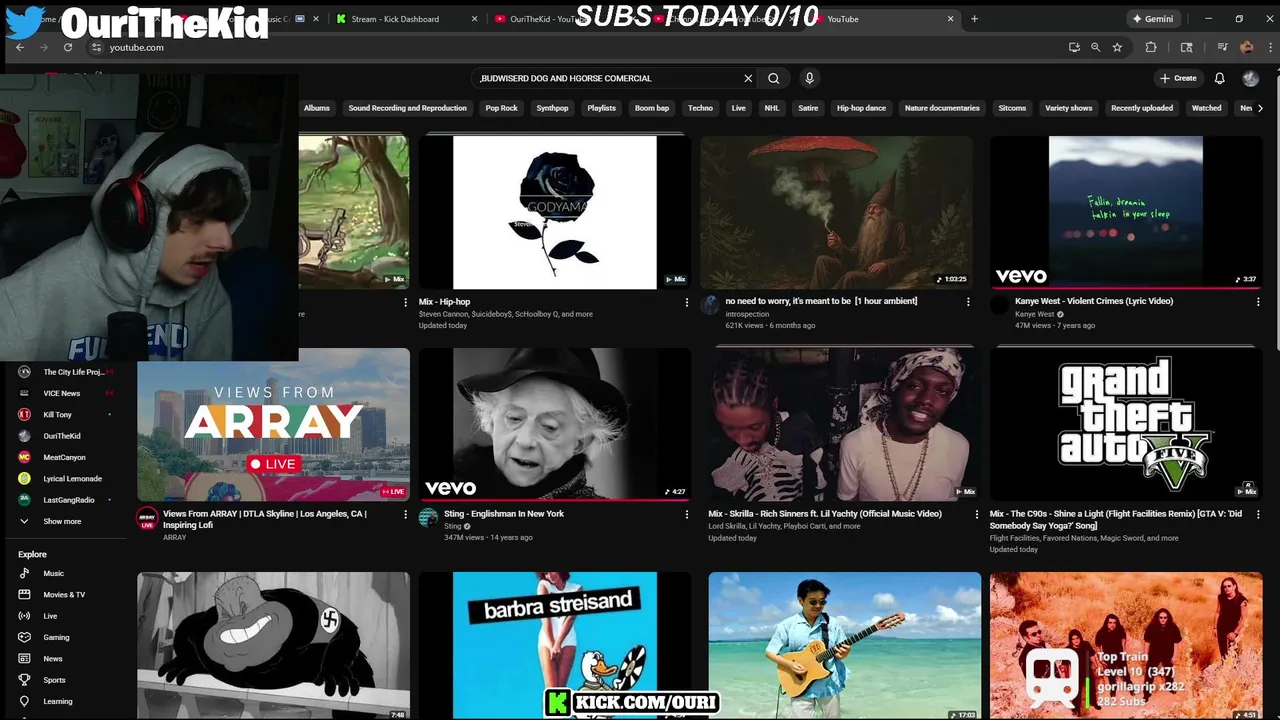Open options for Mix - The C90s
Screen dimensions: 1280x720
[x=1258, y=514]
